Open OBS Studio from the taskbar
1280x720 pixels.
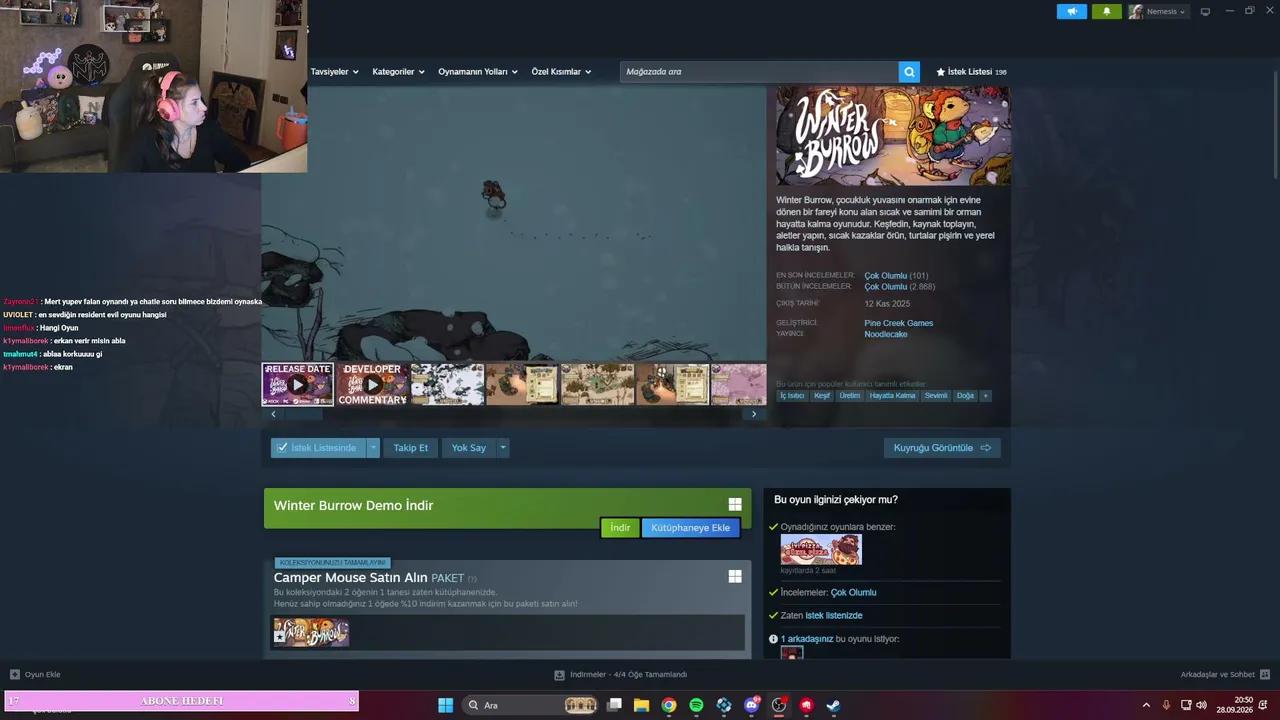tap(779, 705)
